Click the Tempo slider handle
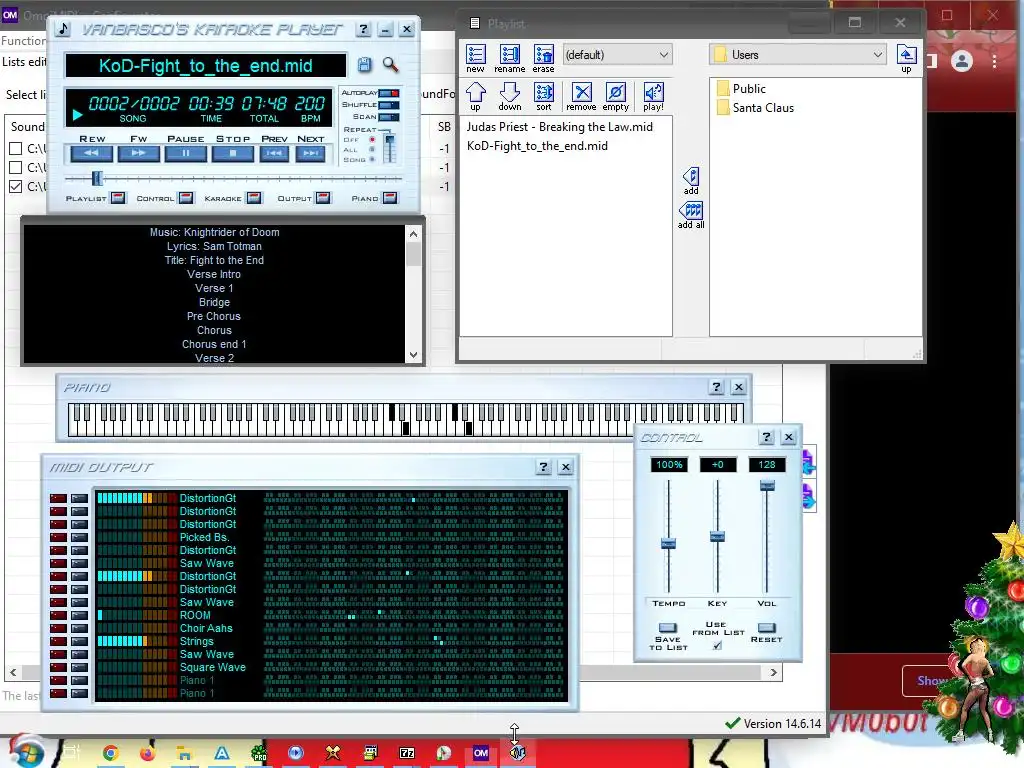Image resolution: width=1024 pixels, height=768 pixels. (x=668, y=543)
